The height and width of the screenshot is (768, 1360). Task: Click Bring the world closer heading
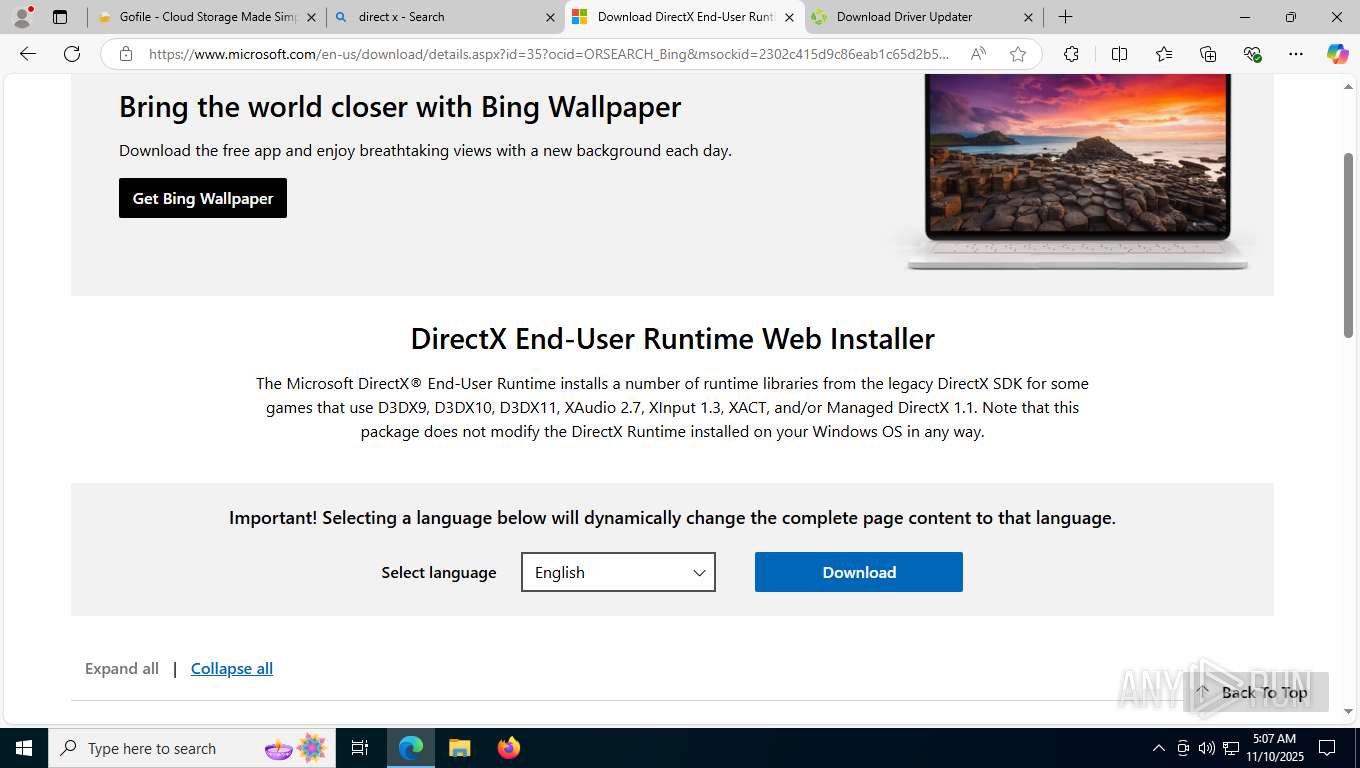click(400, 107)
